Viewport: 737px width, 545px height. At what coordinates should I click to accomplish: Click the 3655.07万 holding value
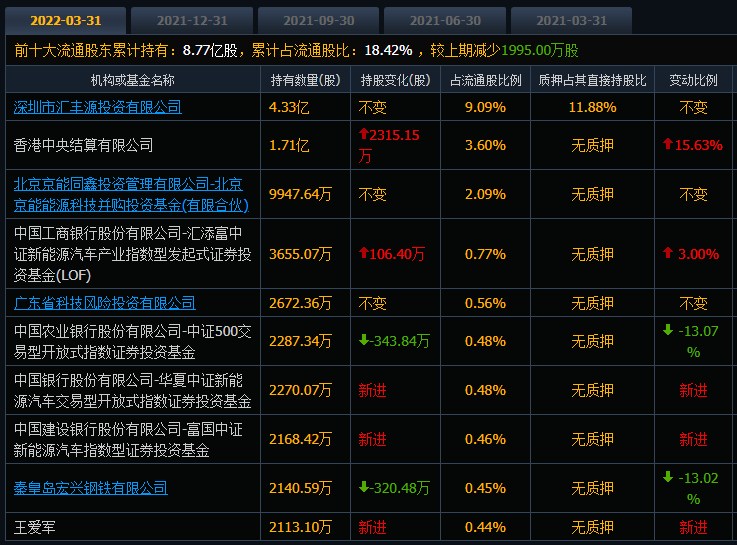pyautogui.click(x=300, y=254)
